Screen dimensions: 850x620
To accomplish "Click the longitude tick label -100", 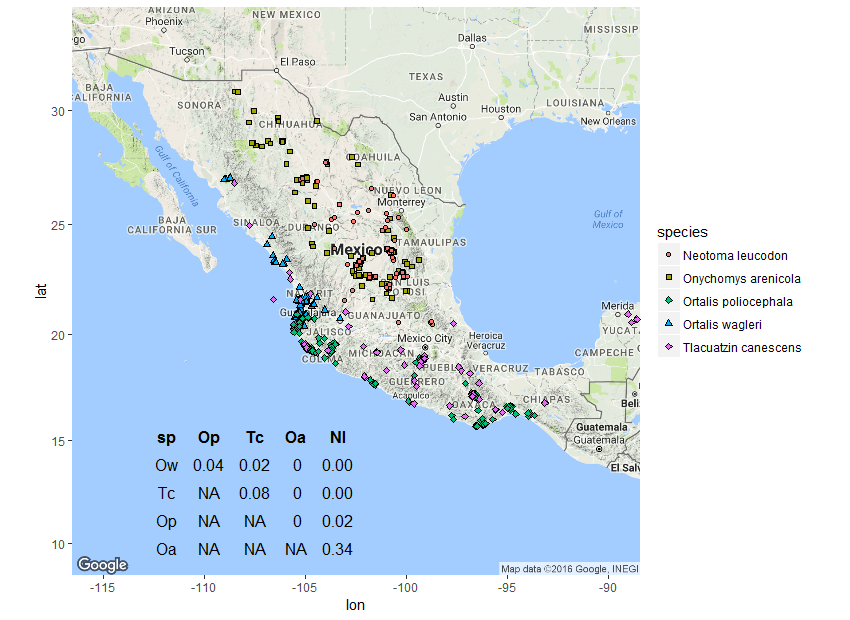I will point(405,587).
